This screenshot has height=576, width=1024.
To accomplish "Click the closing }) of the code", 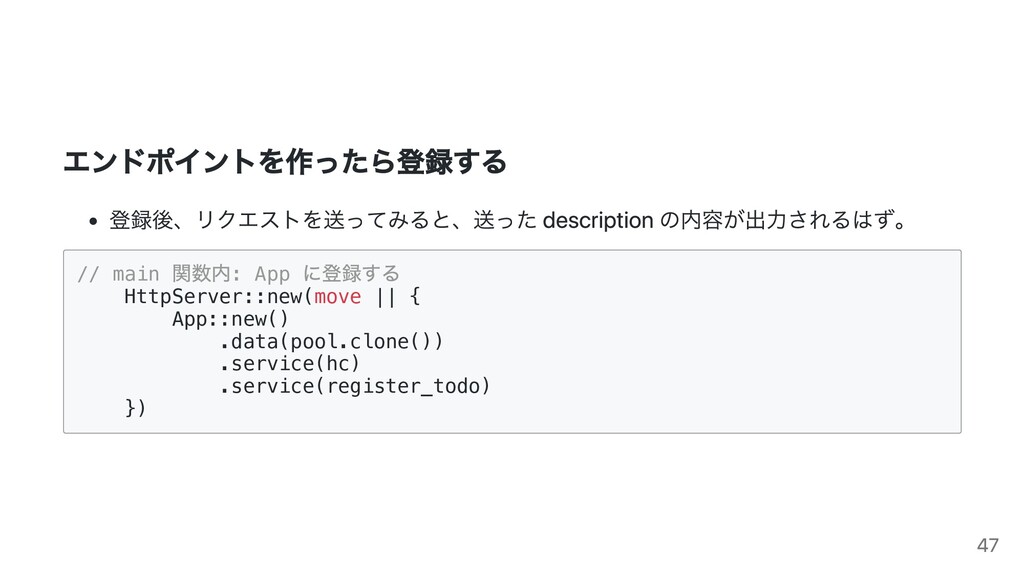I will (135, 408).
